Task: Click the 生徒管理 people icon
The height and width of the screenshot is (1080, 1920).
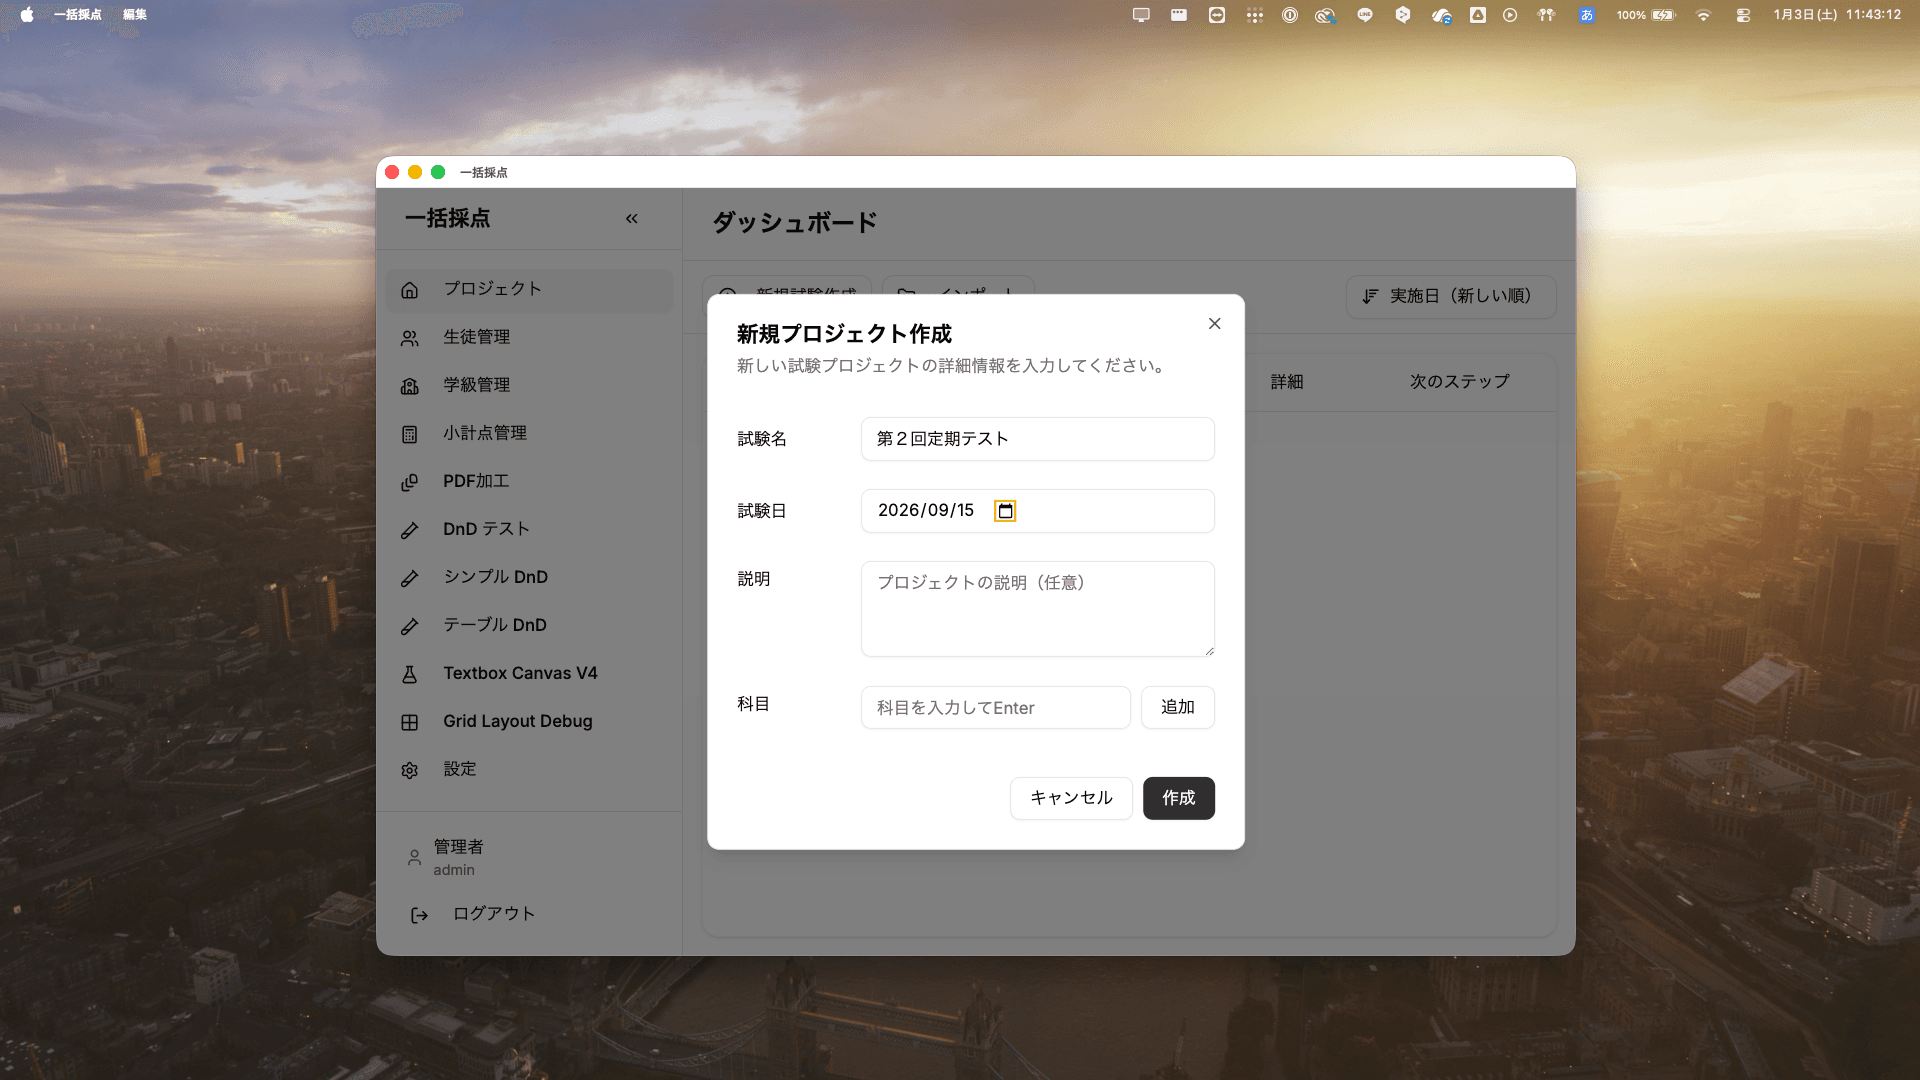Action: (410, 338)
